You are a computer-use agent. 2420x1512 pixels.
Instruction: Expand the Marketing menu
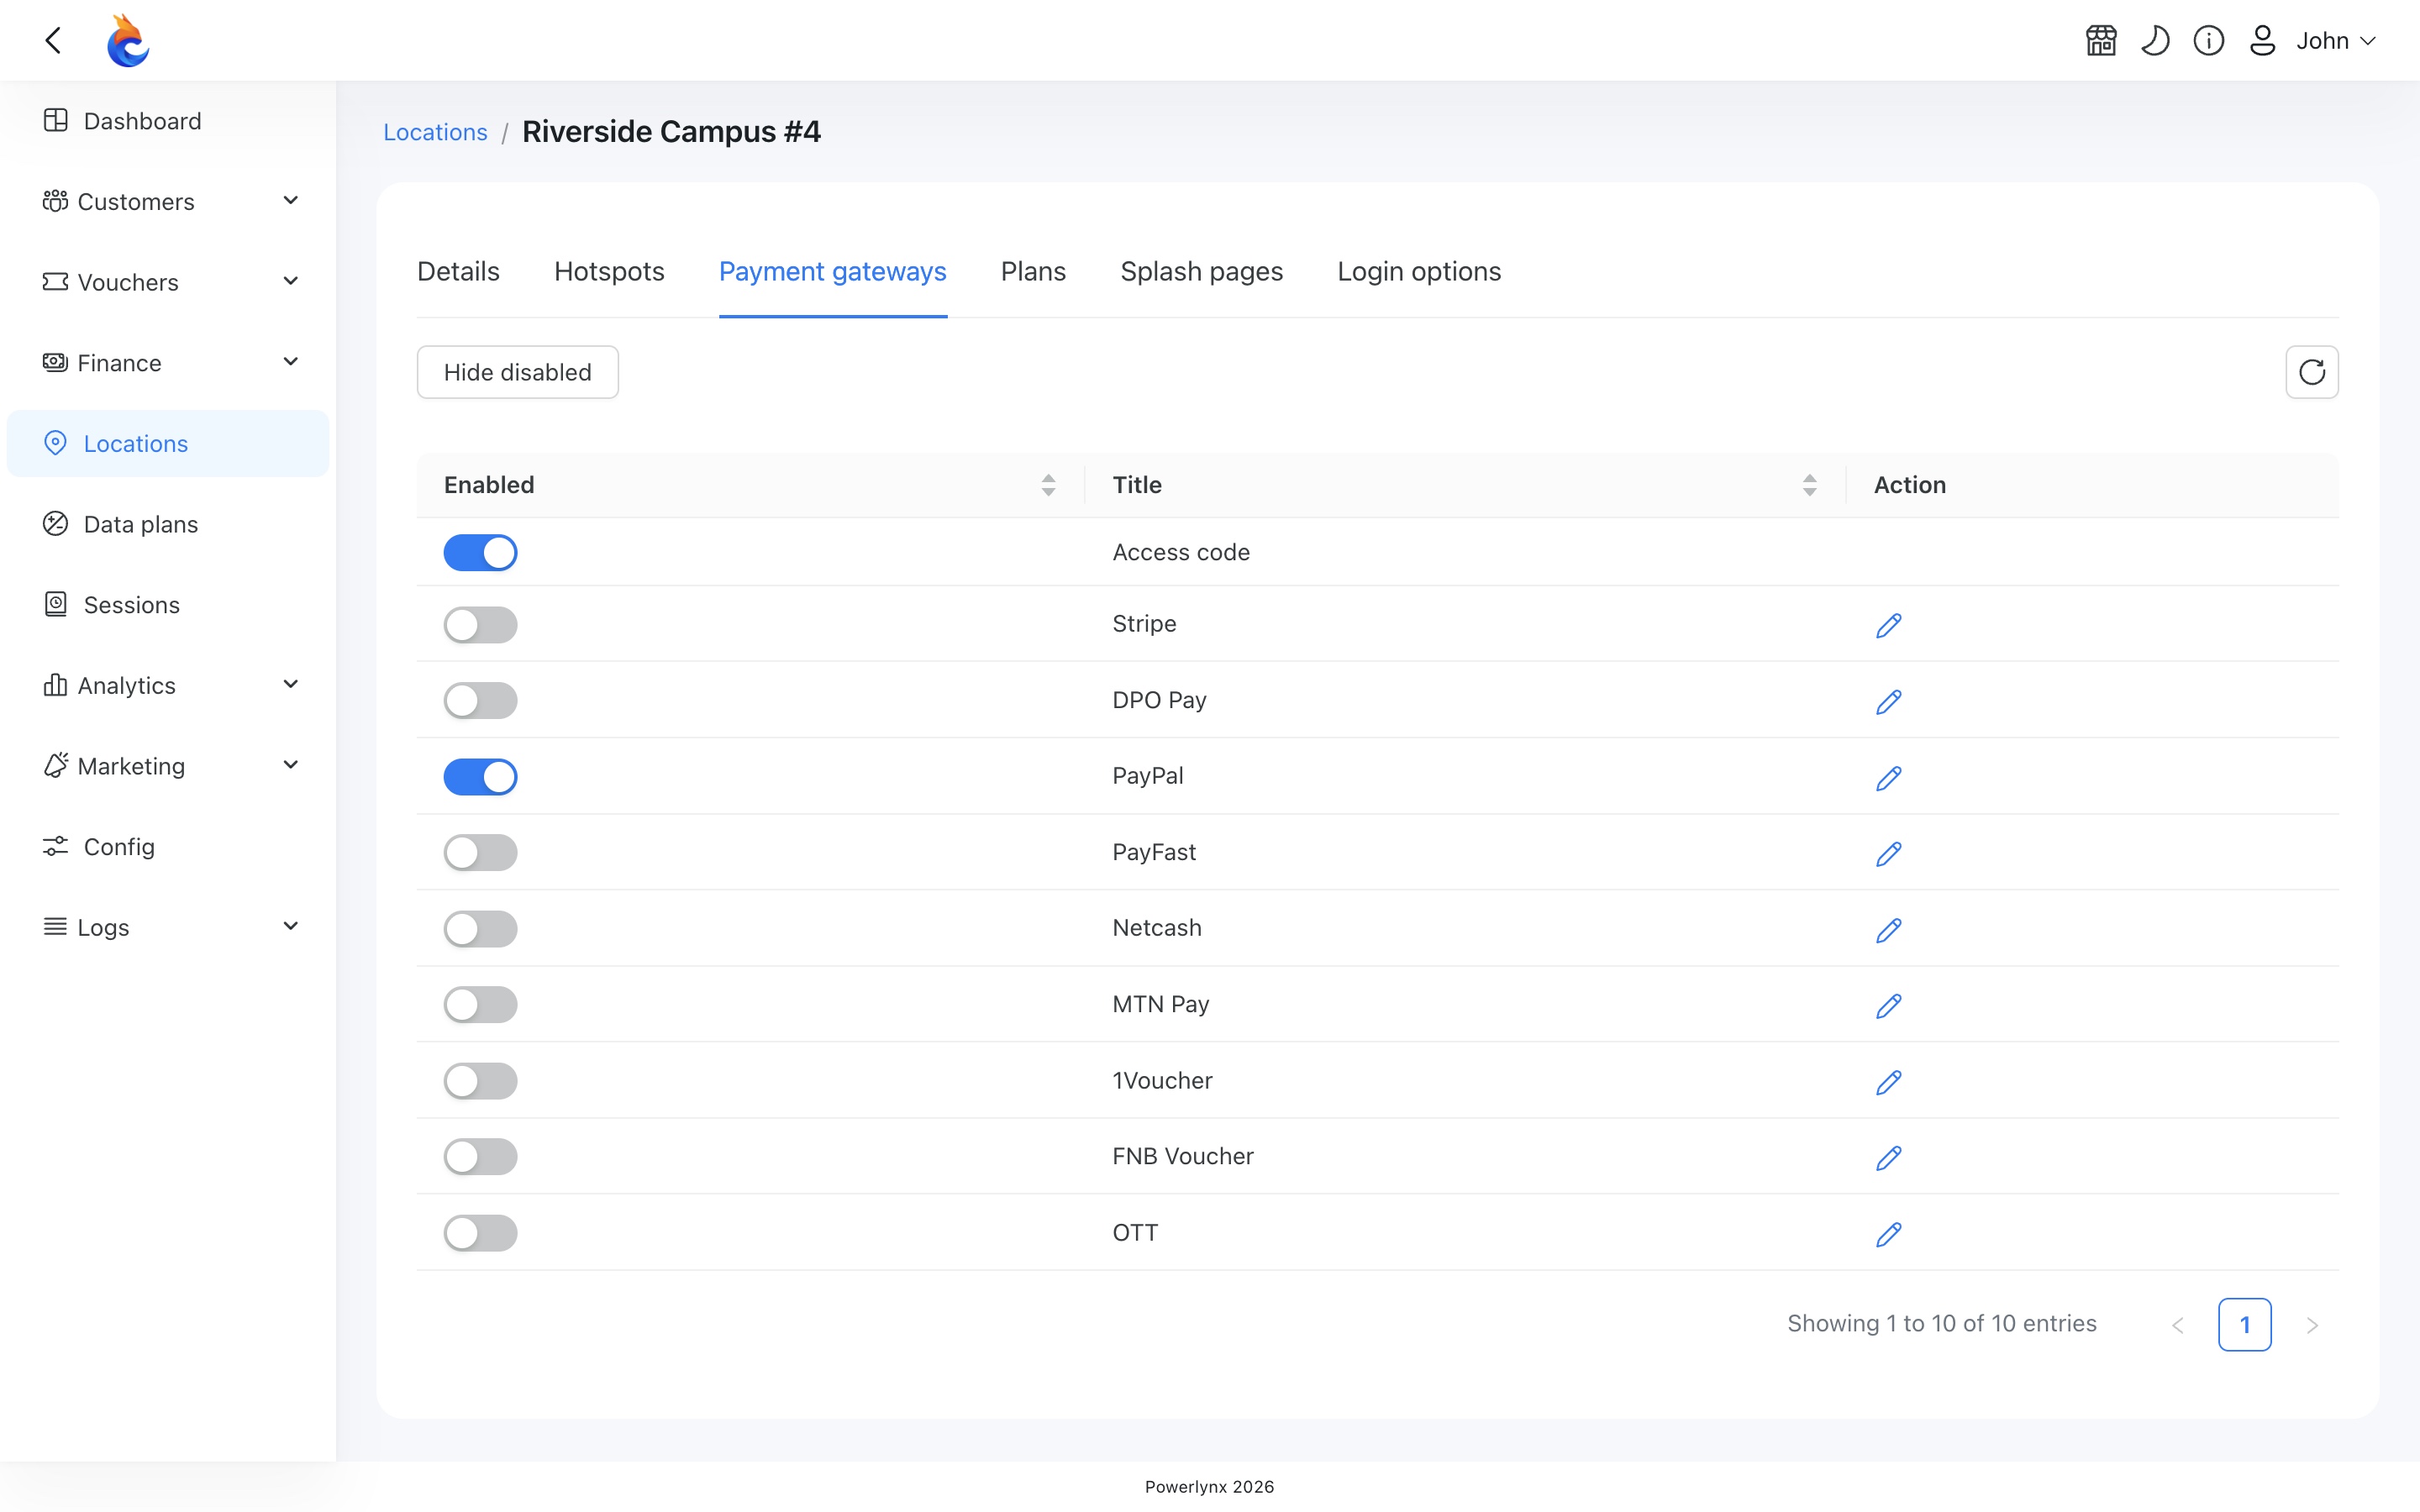[x=168, y=766]
